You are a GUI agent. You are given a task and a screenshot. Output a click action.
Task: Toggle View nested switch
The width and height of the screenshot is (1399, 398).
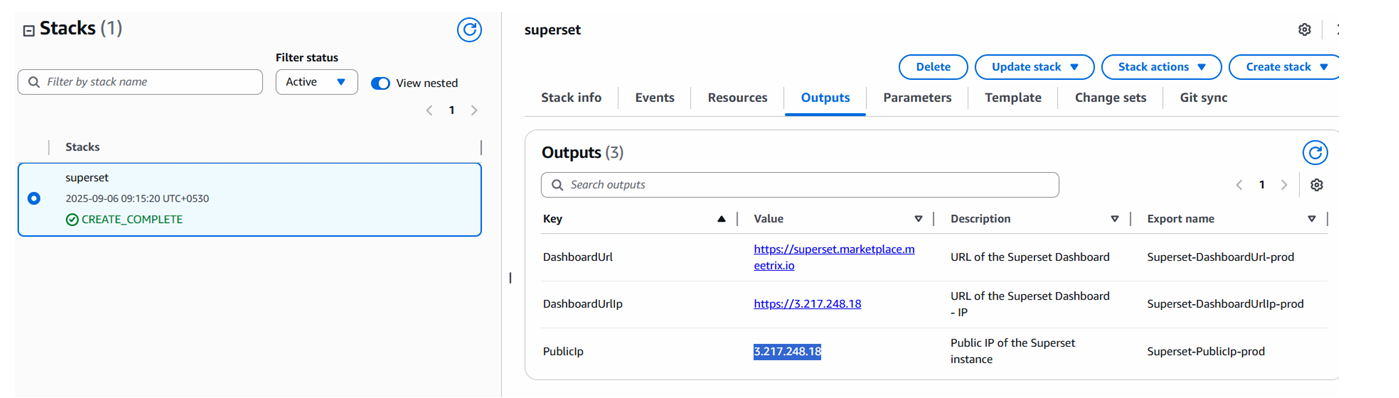[x=380, y=83]
